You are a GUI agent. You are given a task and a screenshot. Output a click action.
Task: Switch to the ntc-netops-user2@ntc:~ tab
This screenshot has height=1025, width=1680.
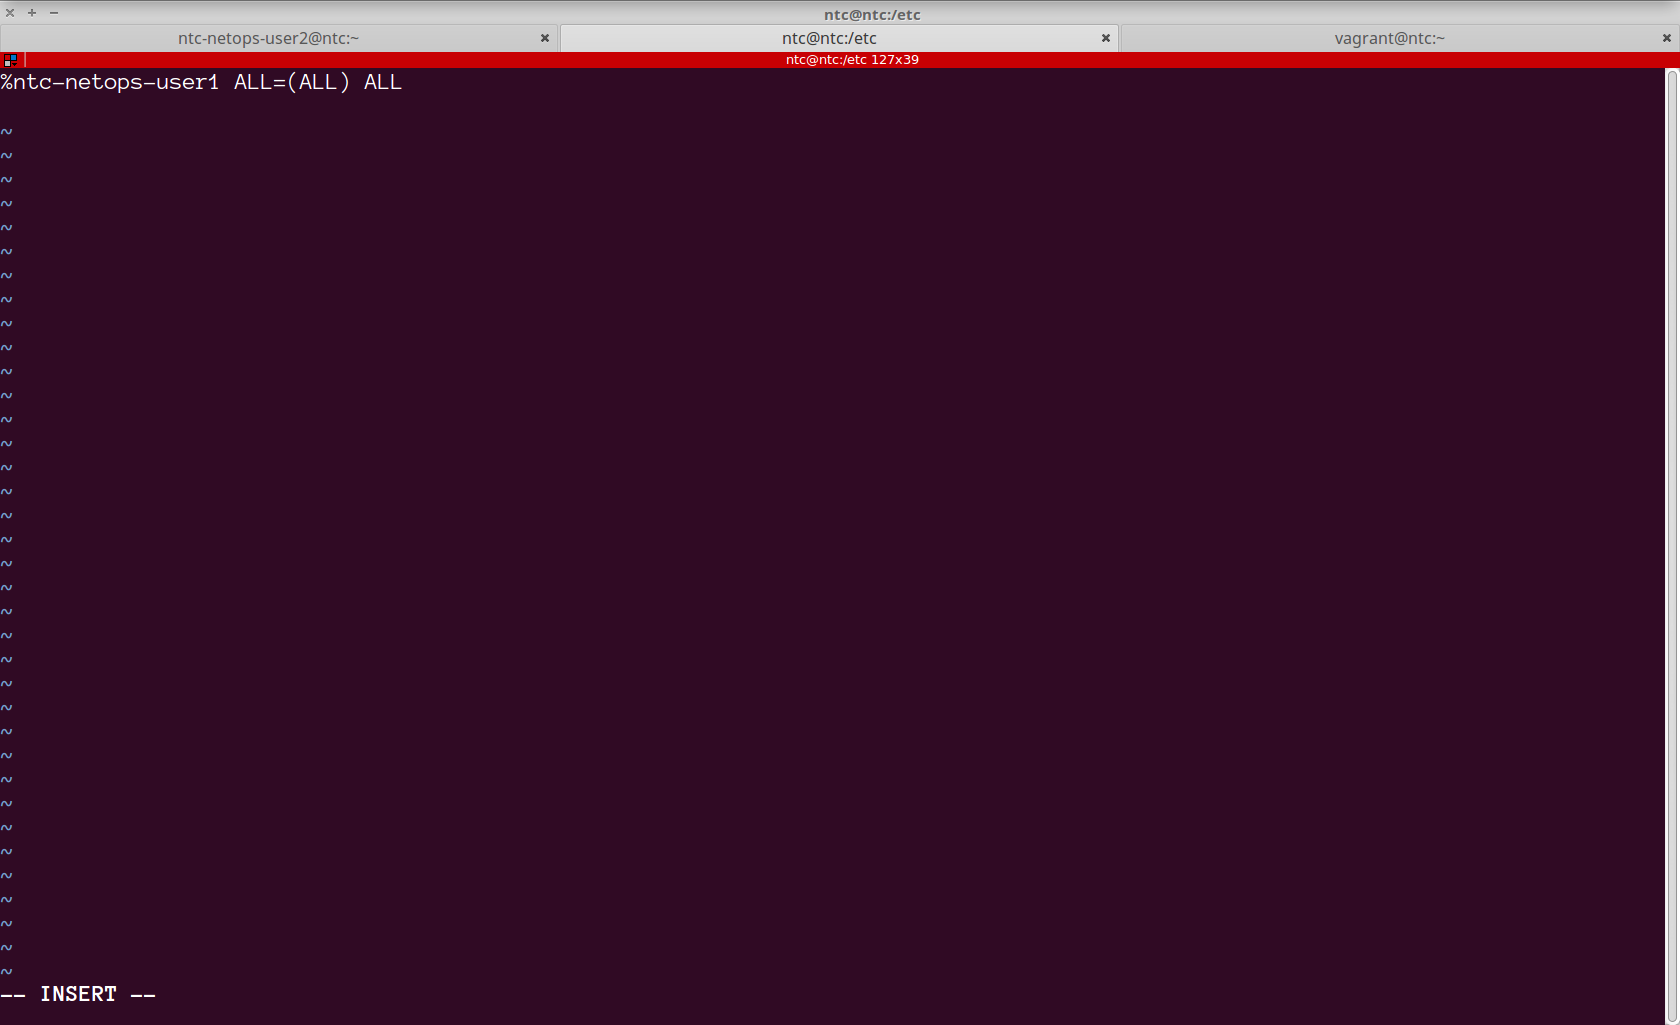pos(268,38)
